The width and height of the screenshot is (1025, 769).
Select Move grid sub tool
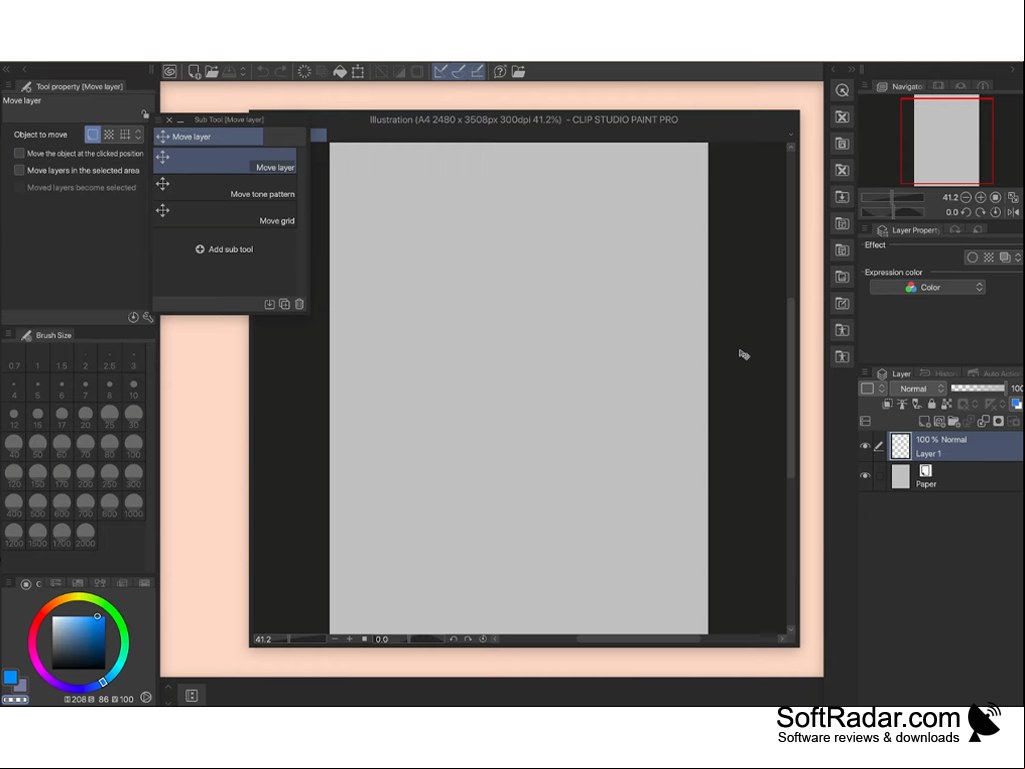pyautogui.click(x=225, y=214)
